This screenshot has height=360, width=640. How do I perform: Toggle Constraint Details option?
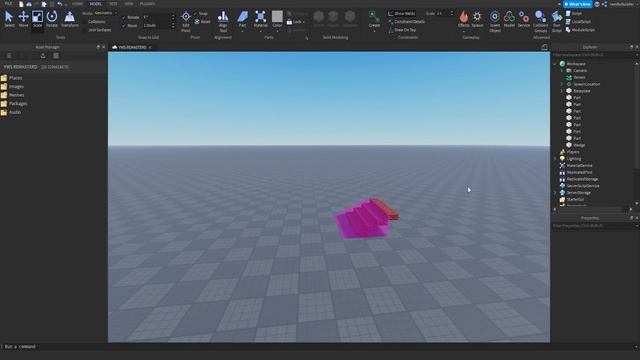point(406,22)
